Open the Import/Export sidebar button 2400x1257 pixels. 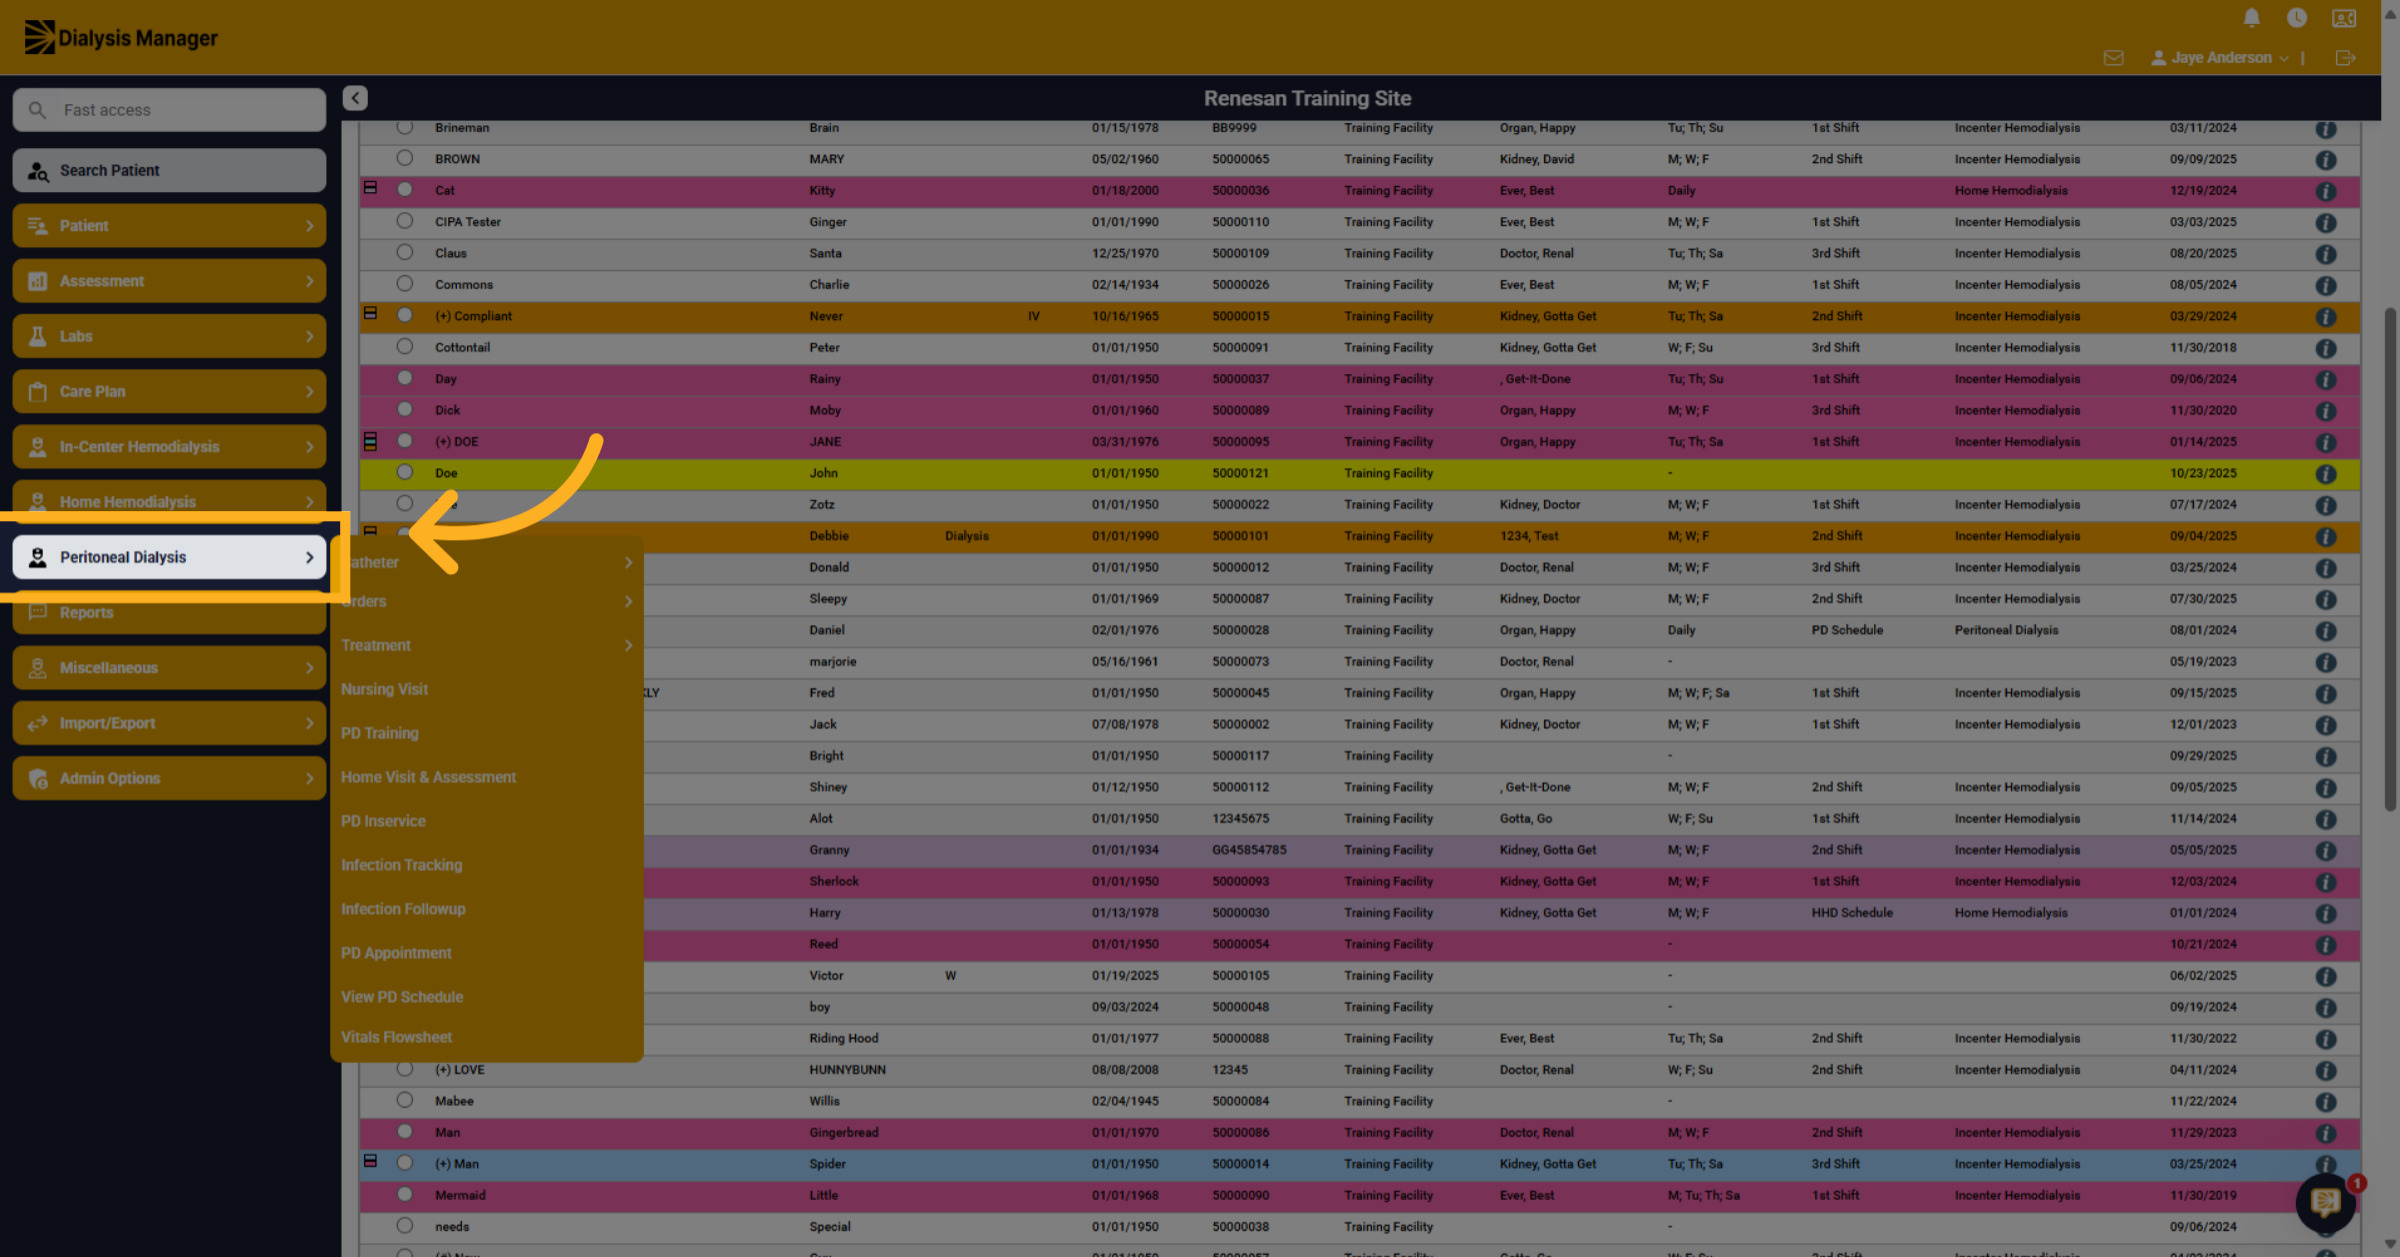coord(169,723)
